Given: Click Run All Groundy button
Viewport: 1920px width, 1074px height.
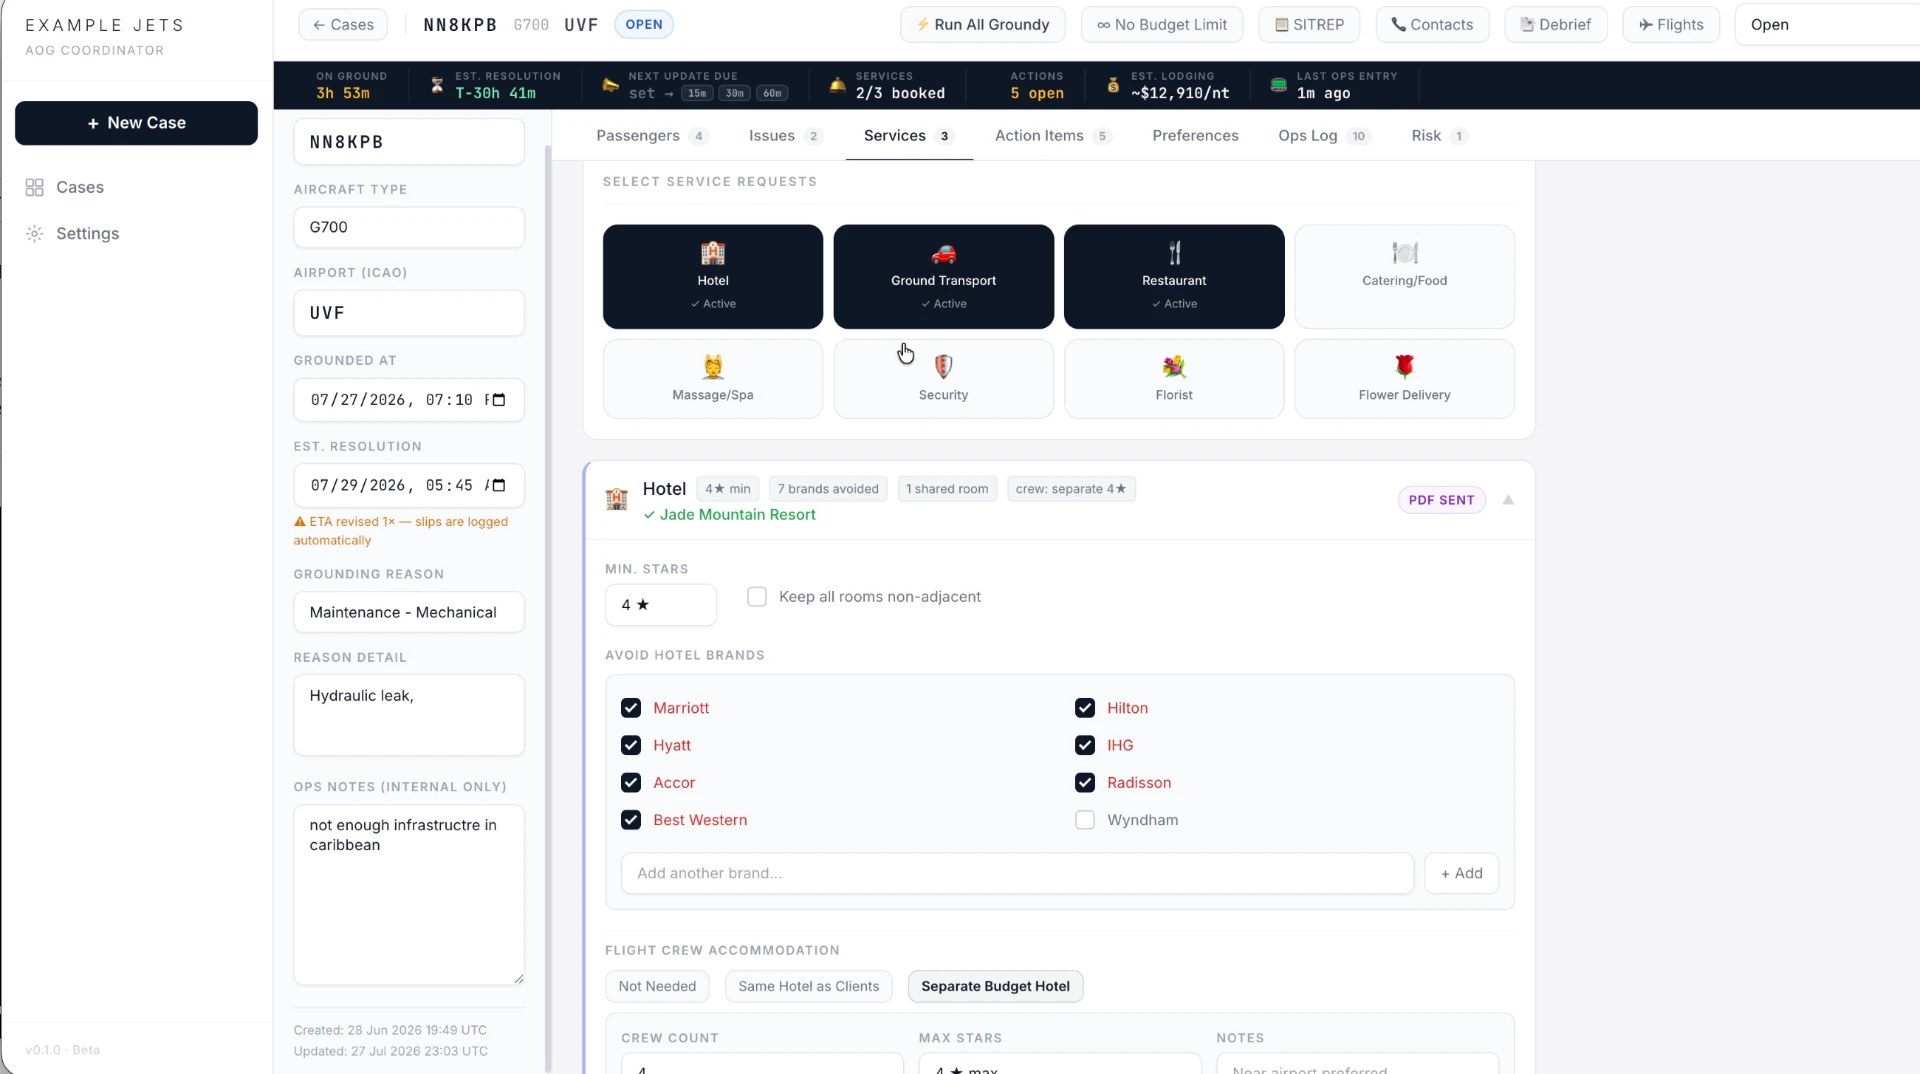Looking at the screenshot, I should [982, 25].
